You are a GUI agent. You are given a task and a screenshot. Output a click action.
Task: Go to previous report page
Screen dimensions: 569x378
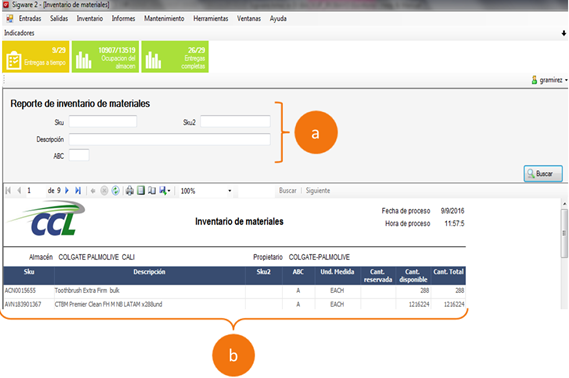pos(19,190)
